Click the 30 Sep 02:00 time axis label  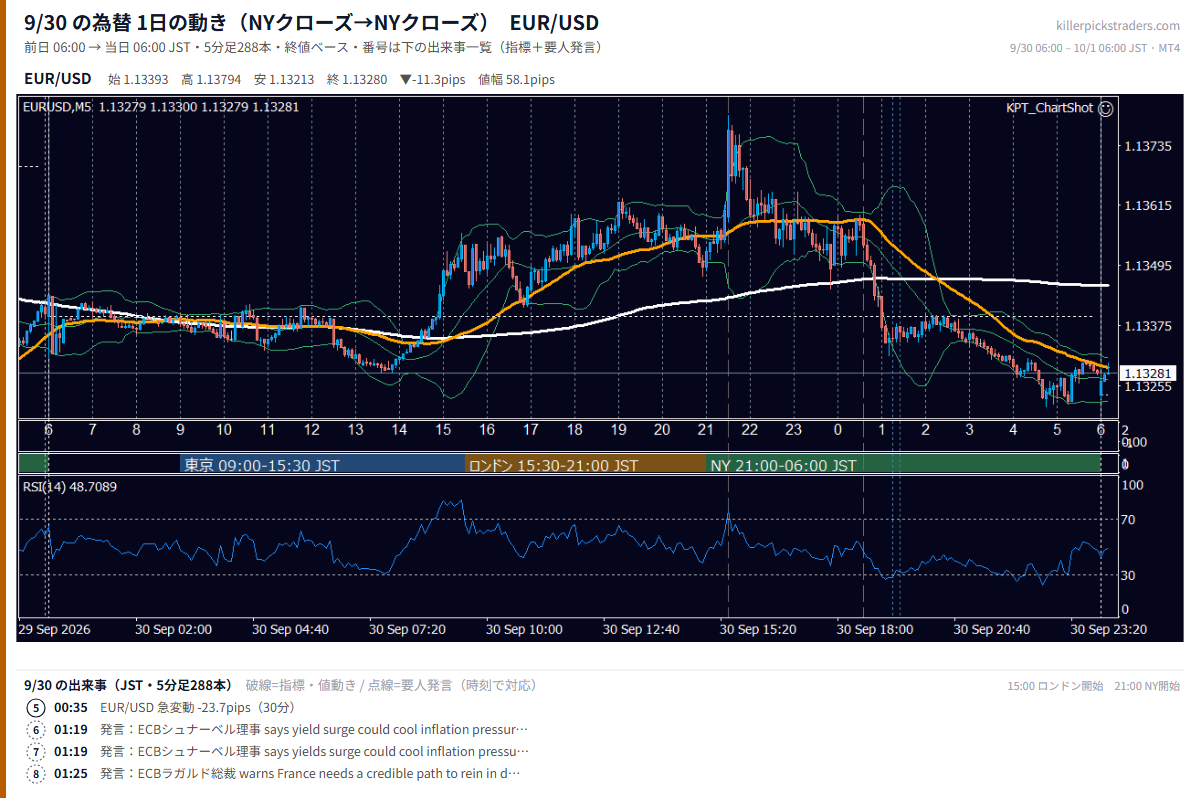tap(174, 630)
